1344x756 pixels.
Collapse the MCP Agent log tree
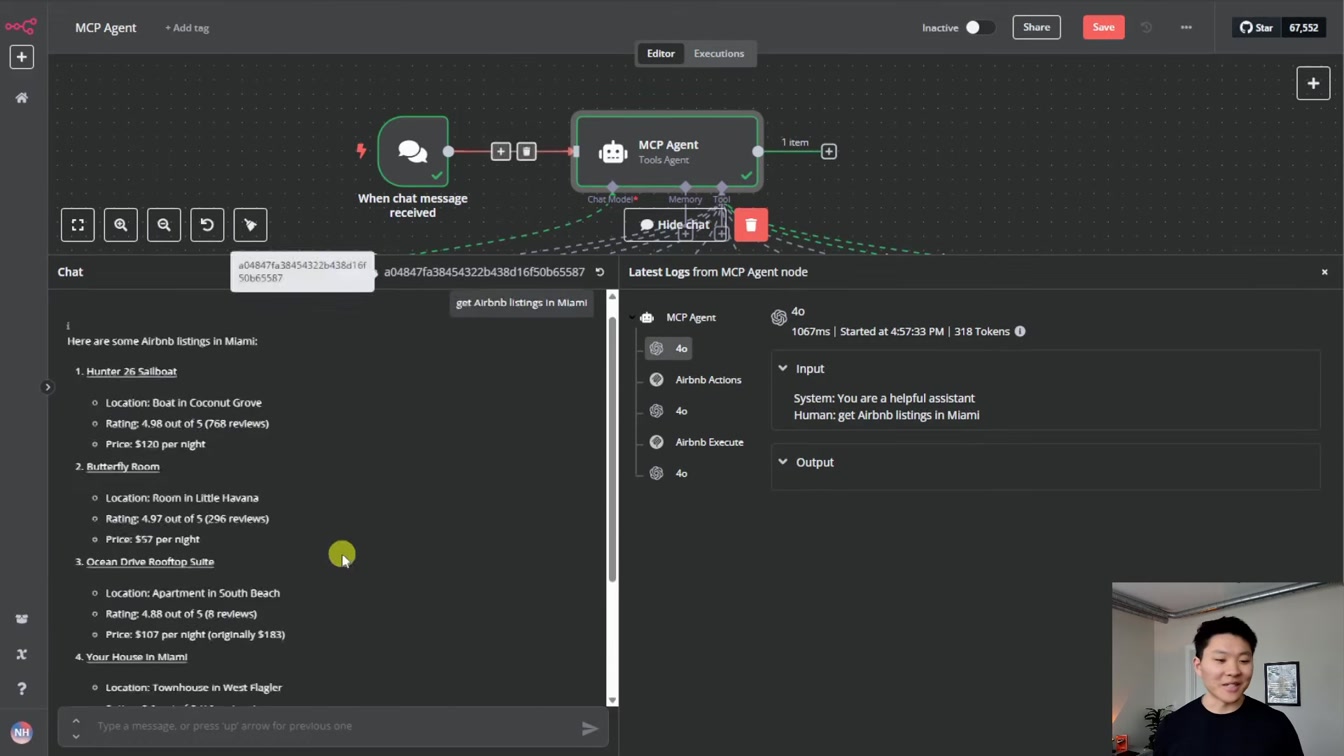coord(632,318)
